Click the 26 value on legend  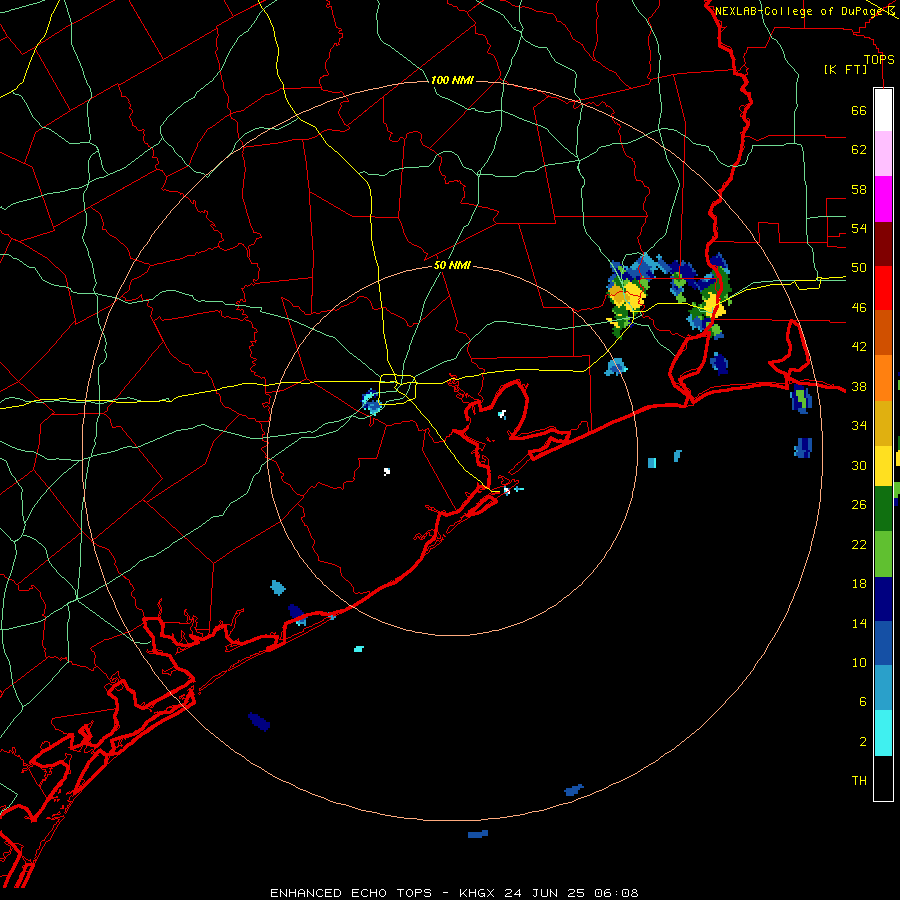point(859,505)
